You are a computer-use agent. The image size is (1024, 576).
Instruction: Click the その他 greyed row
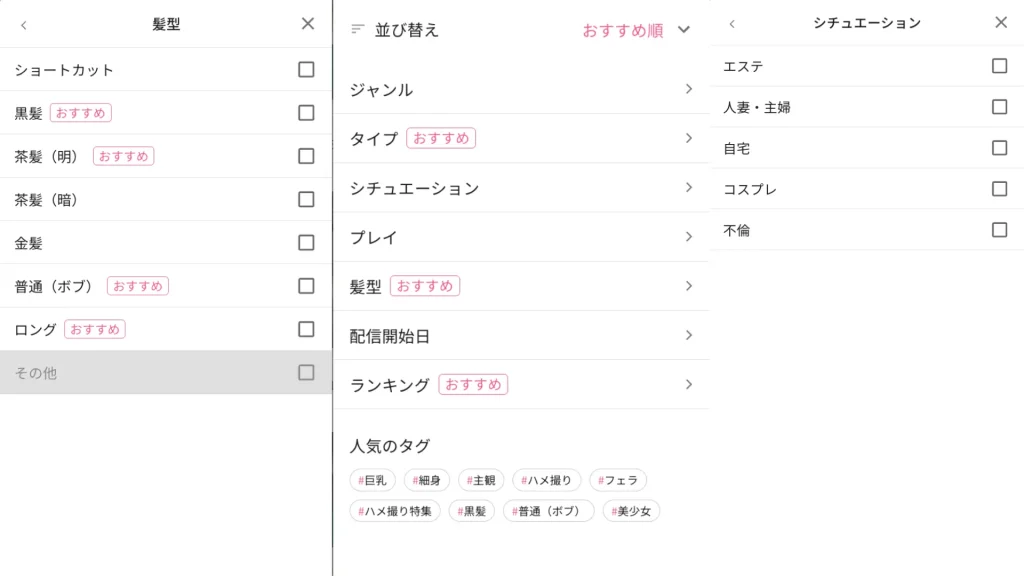[x=165, y=372]
